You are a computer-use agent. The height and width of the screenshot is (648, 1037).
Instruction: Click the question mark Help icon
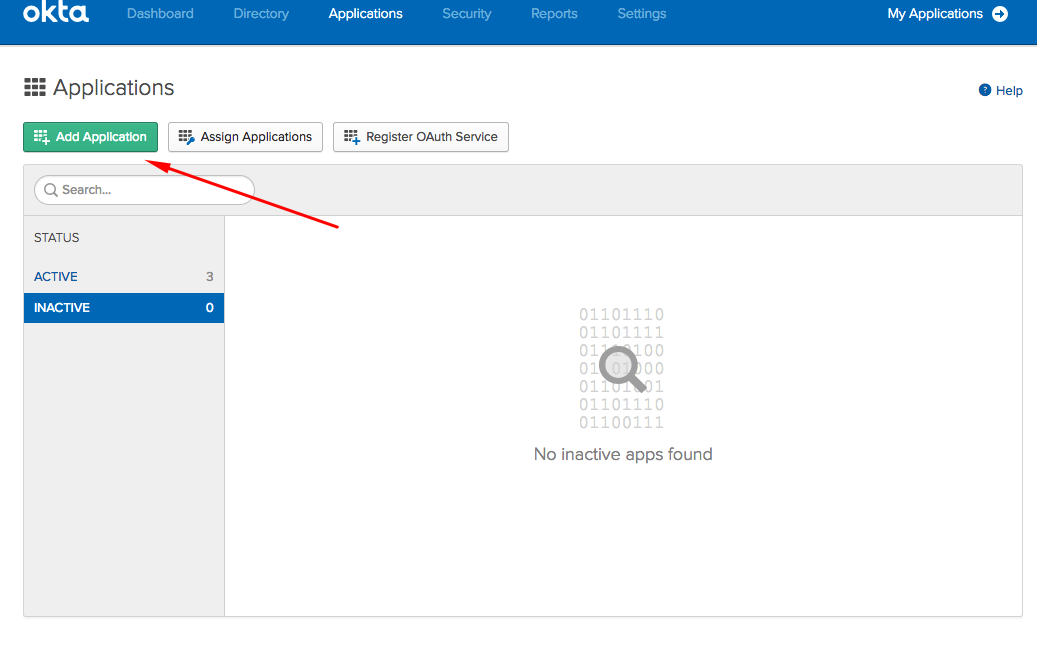(x=984, y=90)
